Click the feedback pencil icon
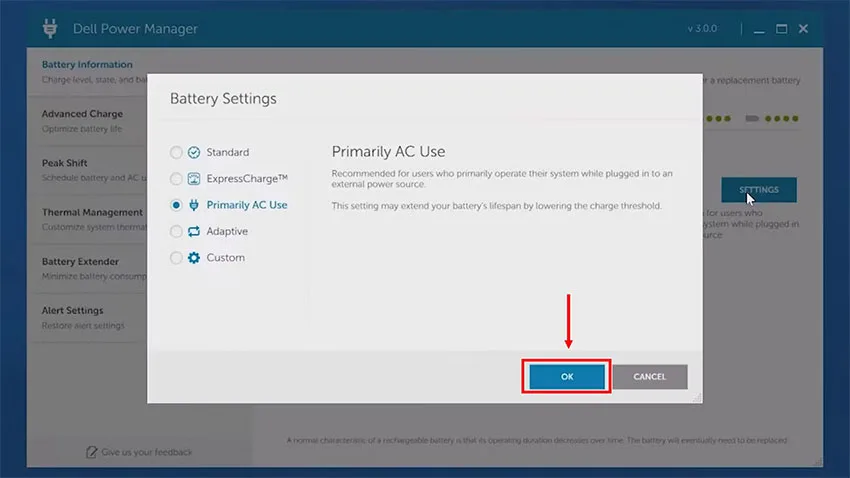This screenshot has height=478, width=850. click(x=92, y=451)
